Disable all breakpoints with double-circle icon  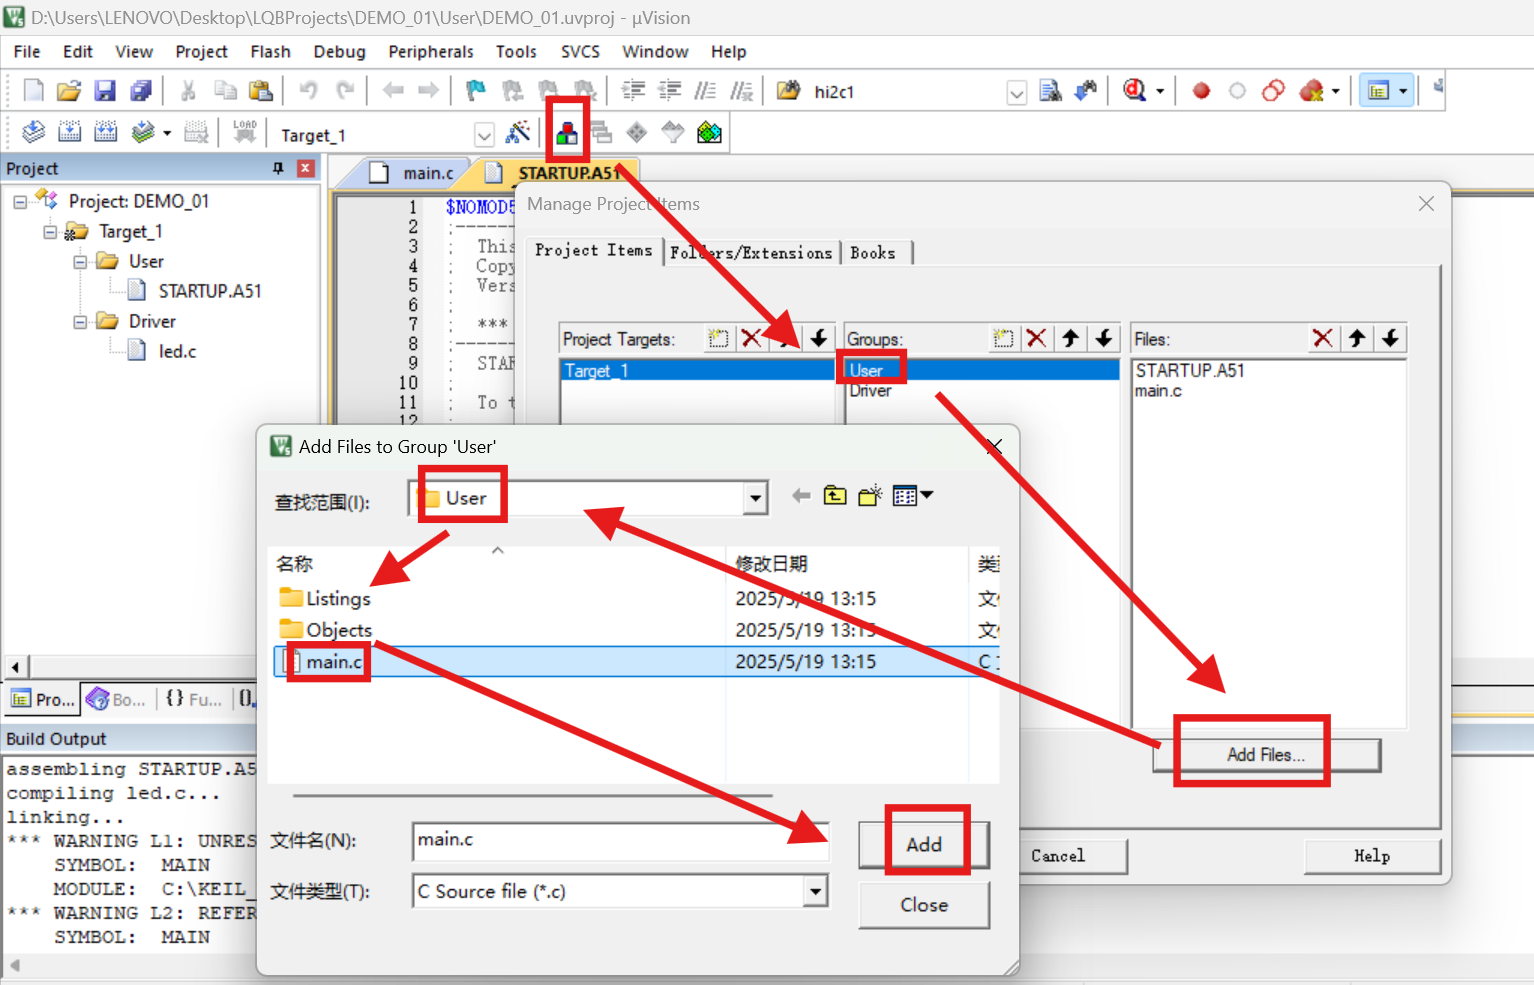click(1273, 91)
